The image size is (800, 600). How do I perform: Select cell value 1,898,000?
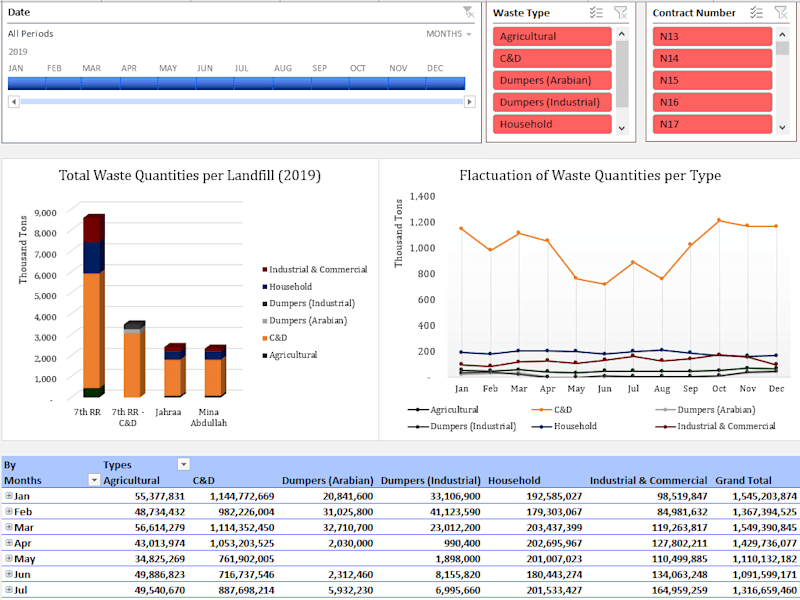[458, 559]
